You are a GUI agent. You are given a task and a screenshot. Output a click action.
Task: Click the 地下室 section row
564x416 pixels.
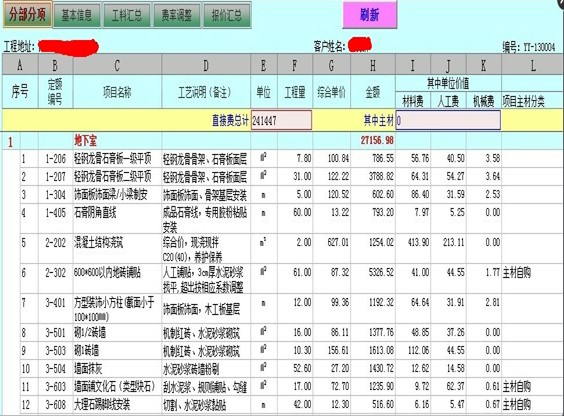click(282, 141)
